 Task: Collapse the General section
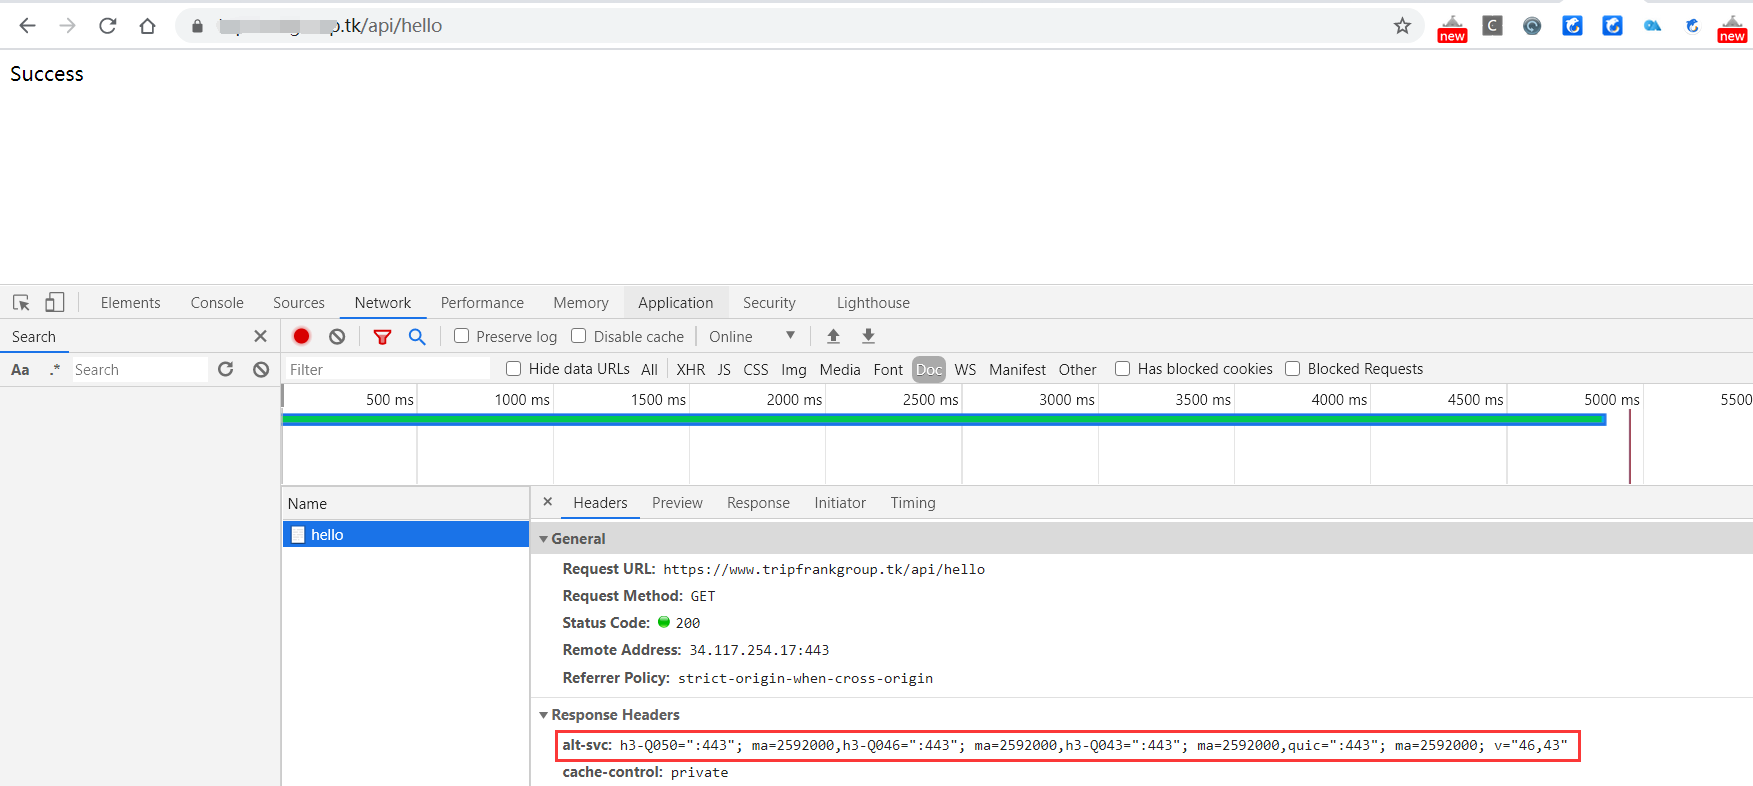point(543,539)
